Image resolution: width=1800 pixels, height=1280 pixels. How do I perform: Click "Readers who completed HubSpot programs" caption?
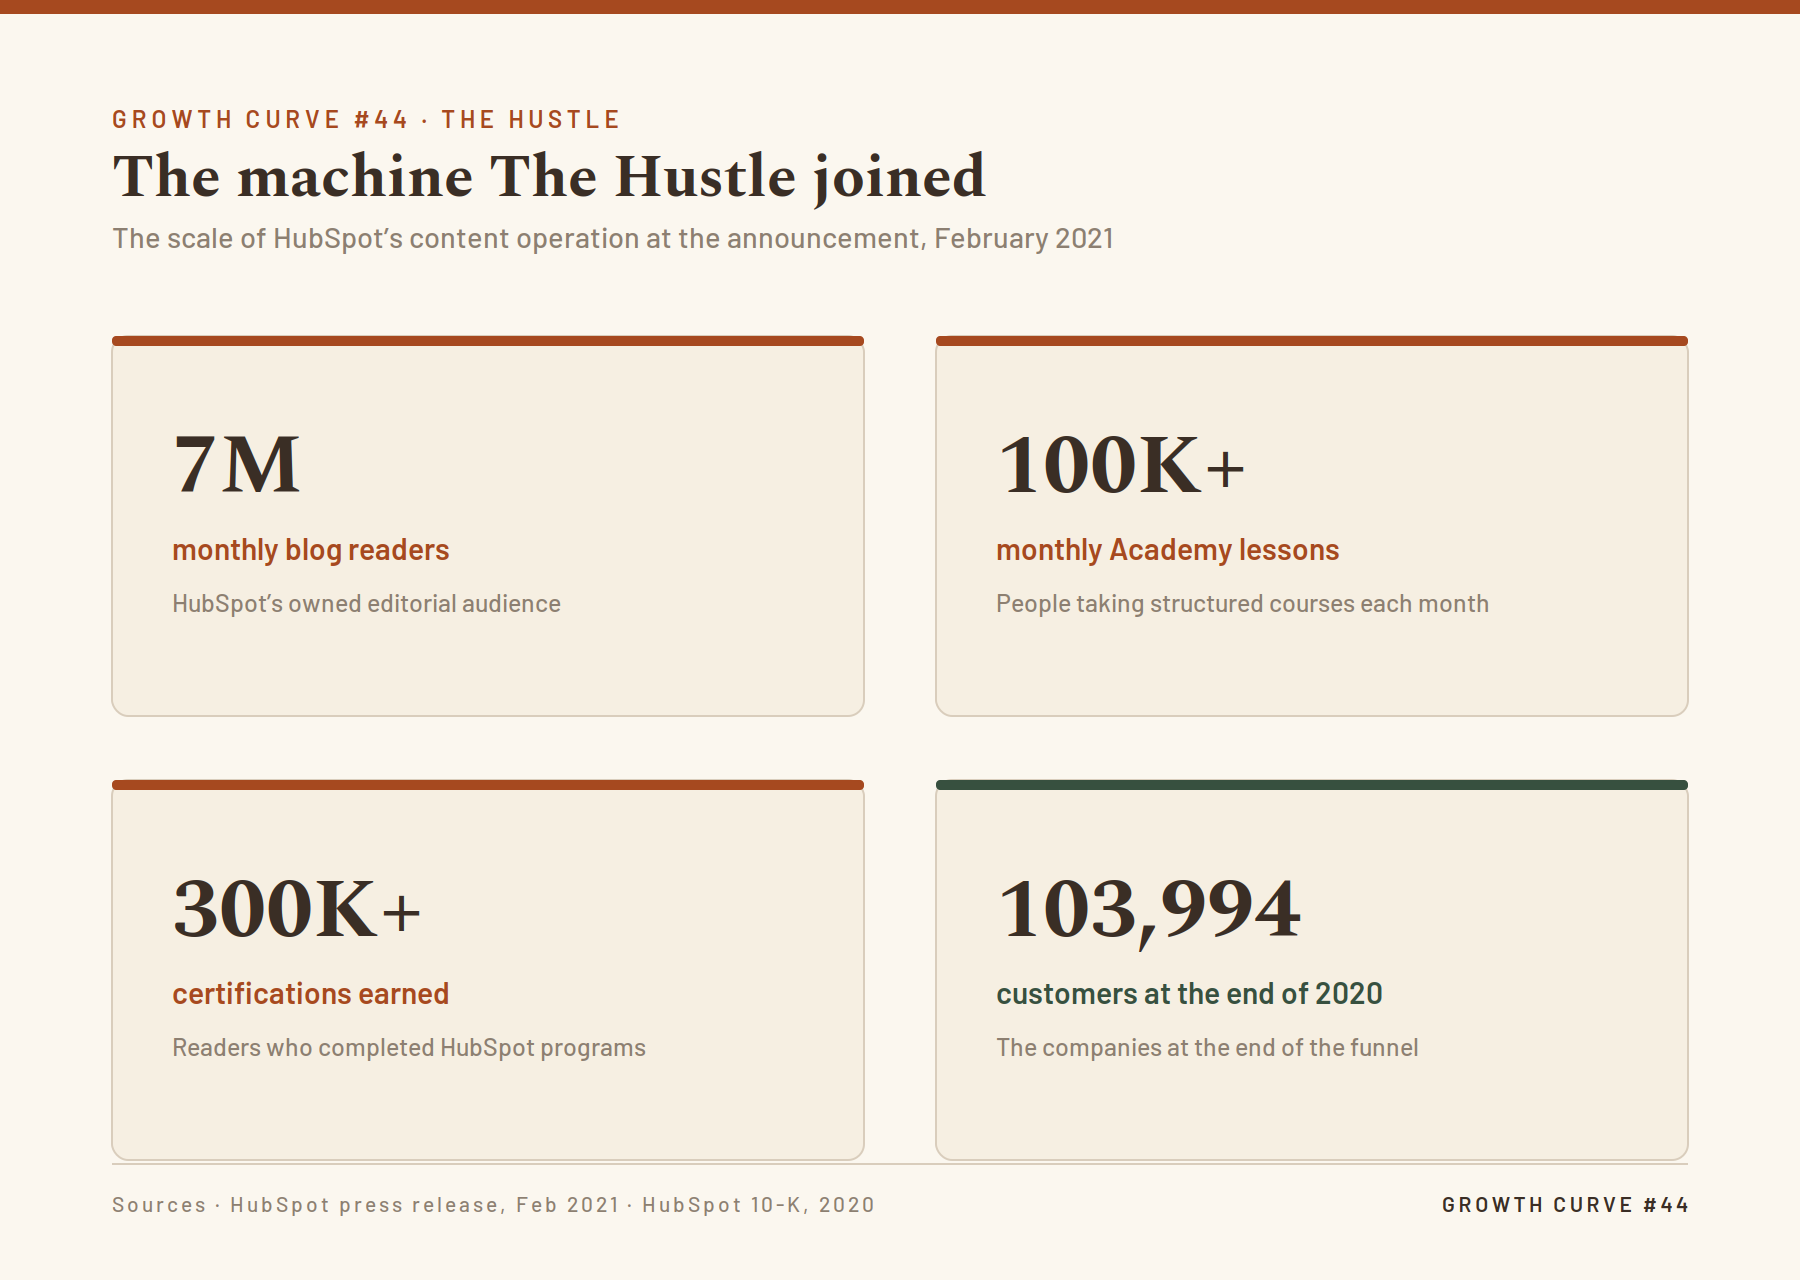coord(409,1048)
